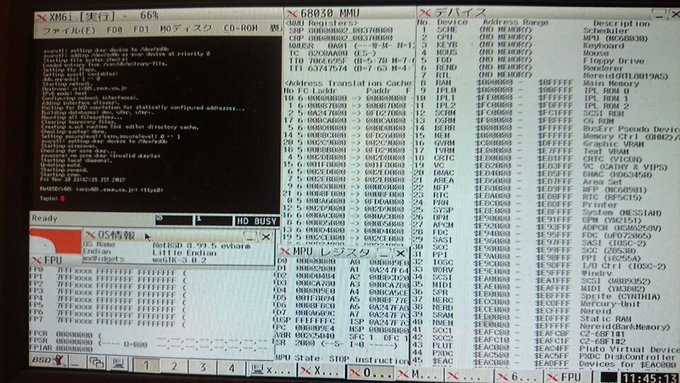
Task: Open the FD1 menu in XM6i
Action: pos(141,29)
